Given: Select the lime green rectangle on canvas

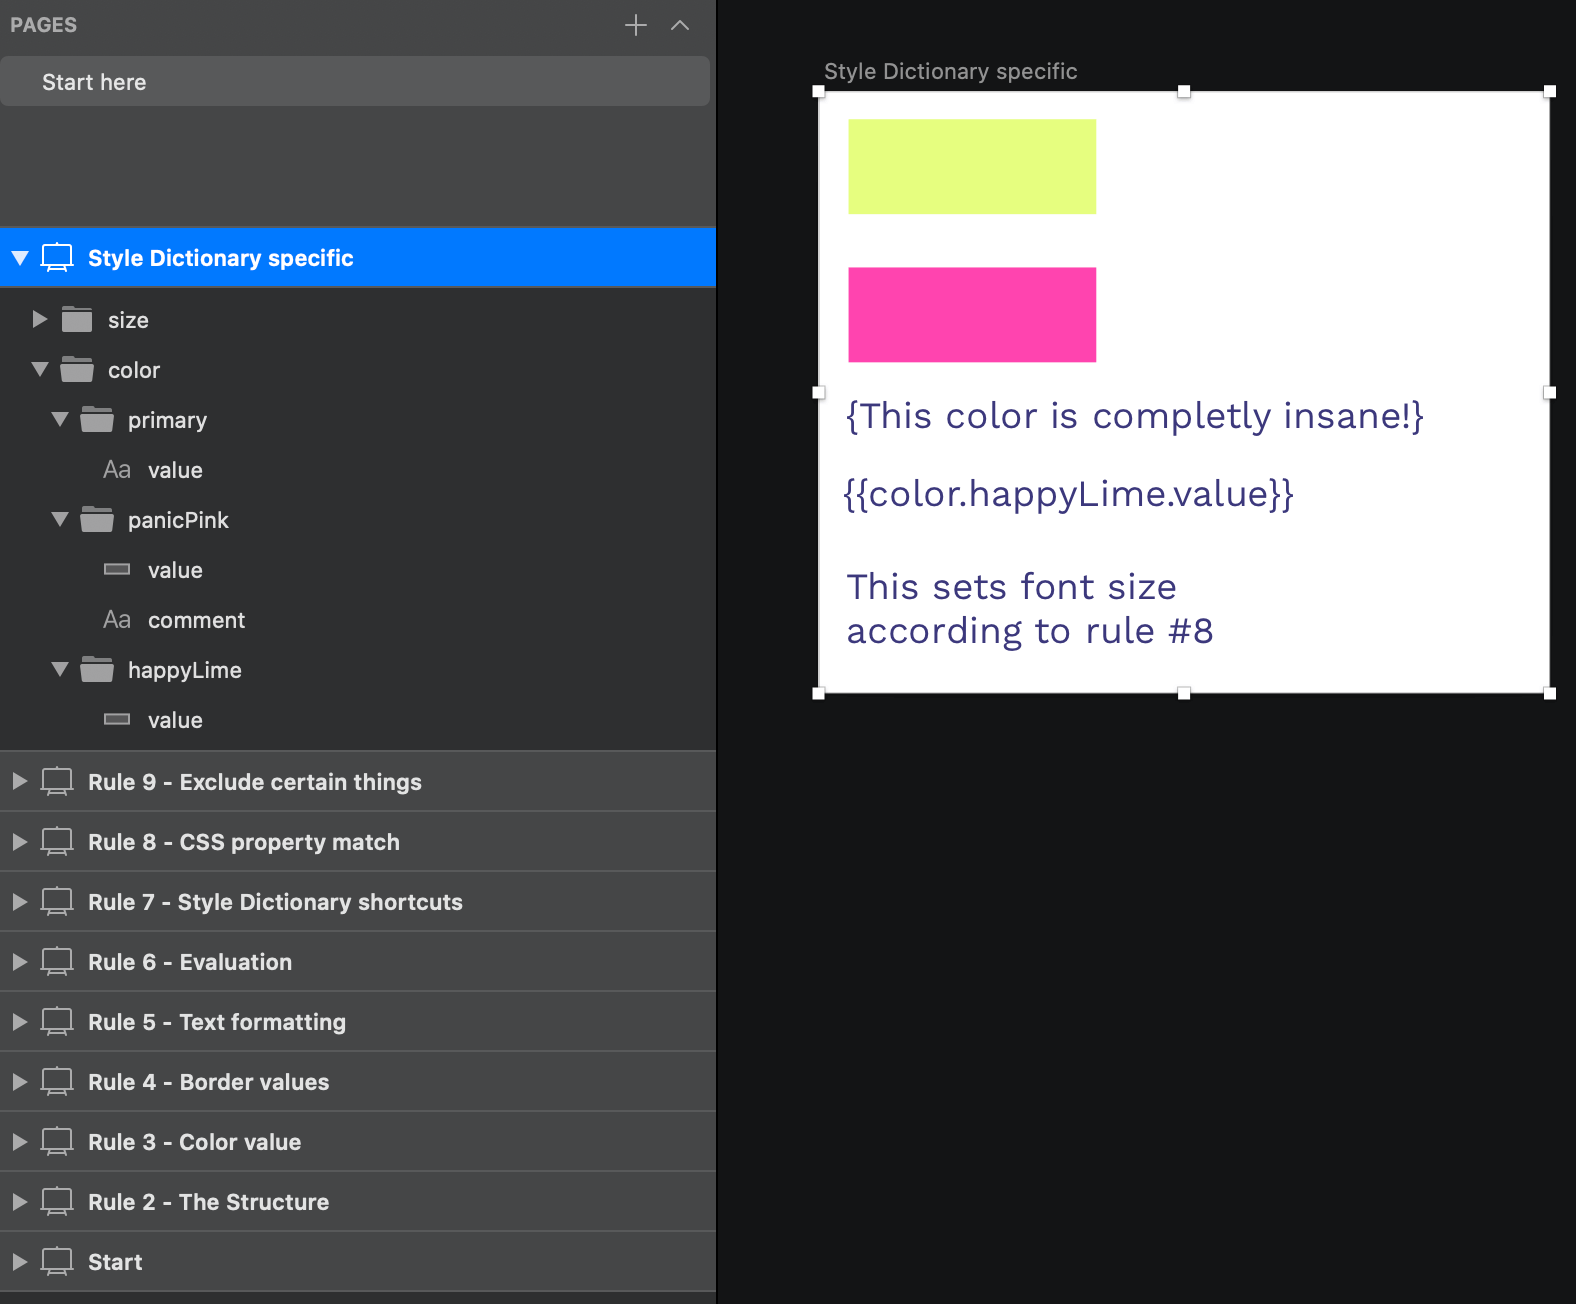Looking at the screenshot, I should tap(972, 166).
